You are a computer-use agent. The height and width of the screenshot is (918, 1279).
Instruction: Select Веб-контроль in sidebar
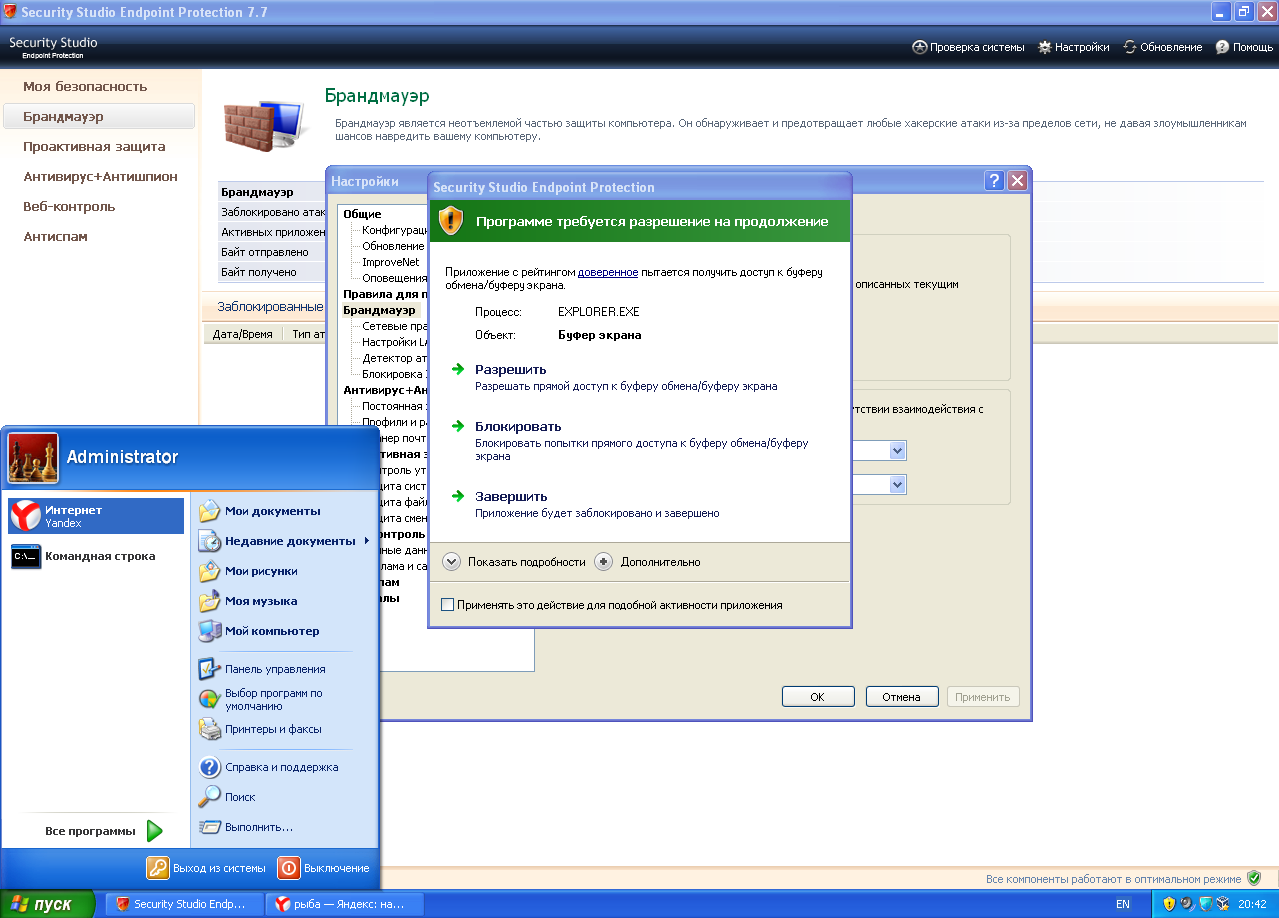[x=69, y=207]
